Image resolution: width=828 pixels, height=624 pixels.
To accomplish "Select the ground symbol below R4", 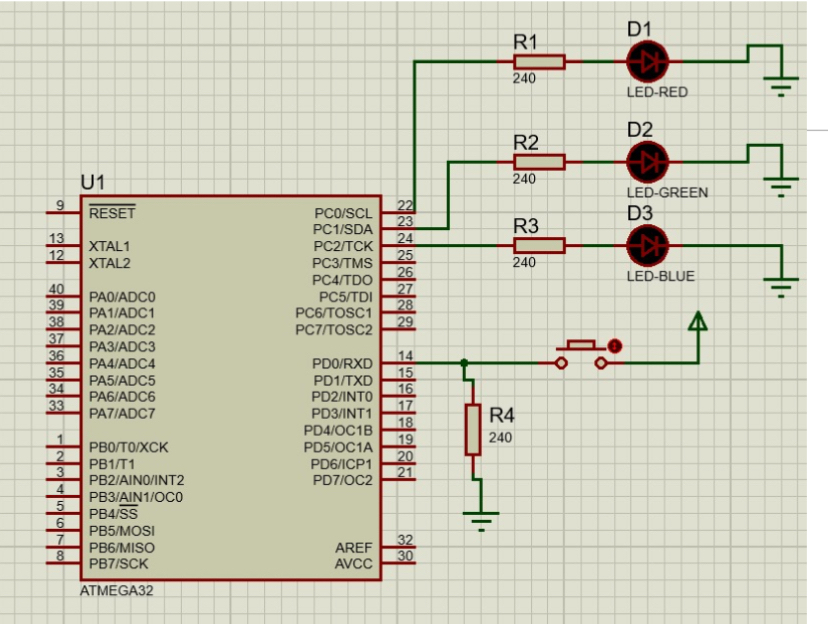I will coord(481,521).
